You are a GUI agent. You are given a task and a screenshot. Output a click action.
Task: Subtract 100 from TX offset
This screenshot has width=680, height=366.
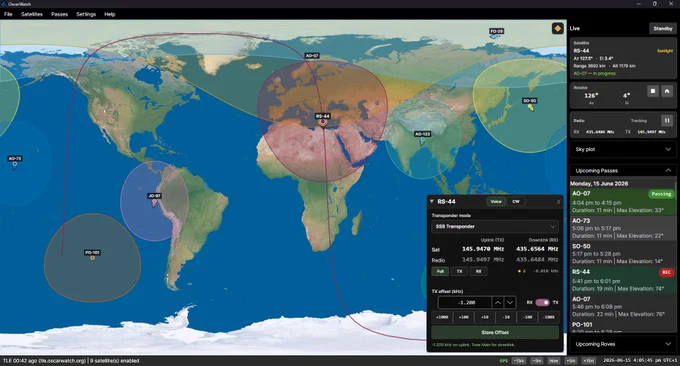[x=527, y=317]
